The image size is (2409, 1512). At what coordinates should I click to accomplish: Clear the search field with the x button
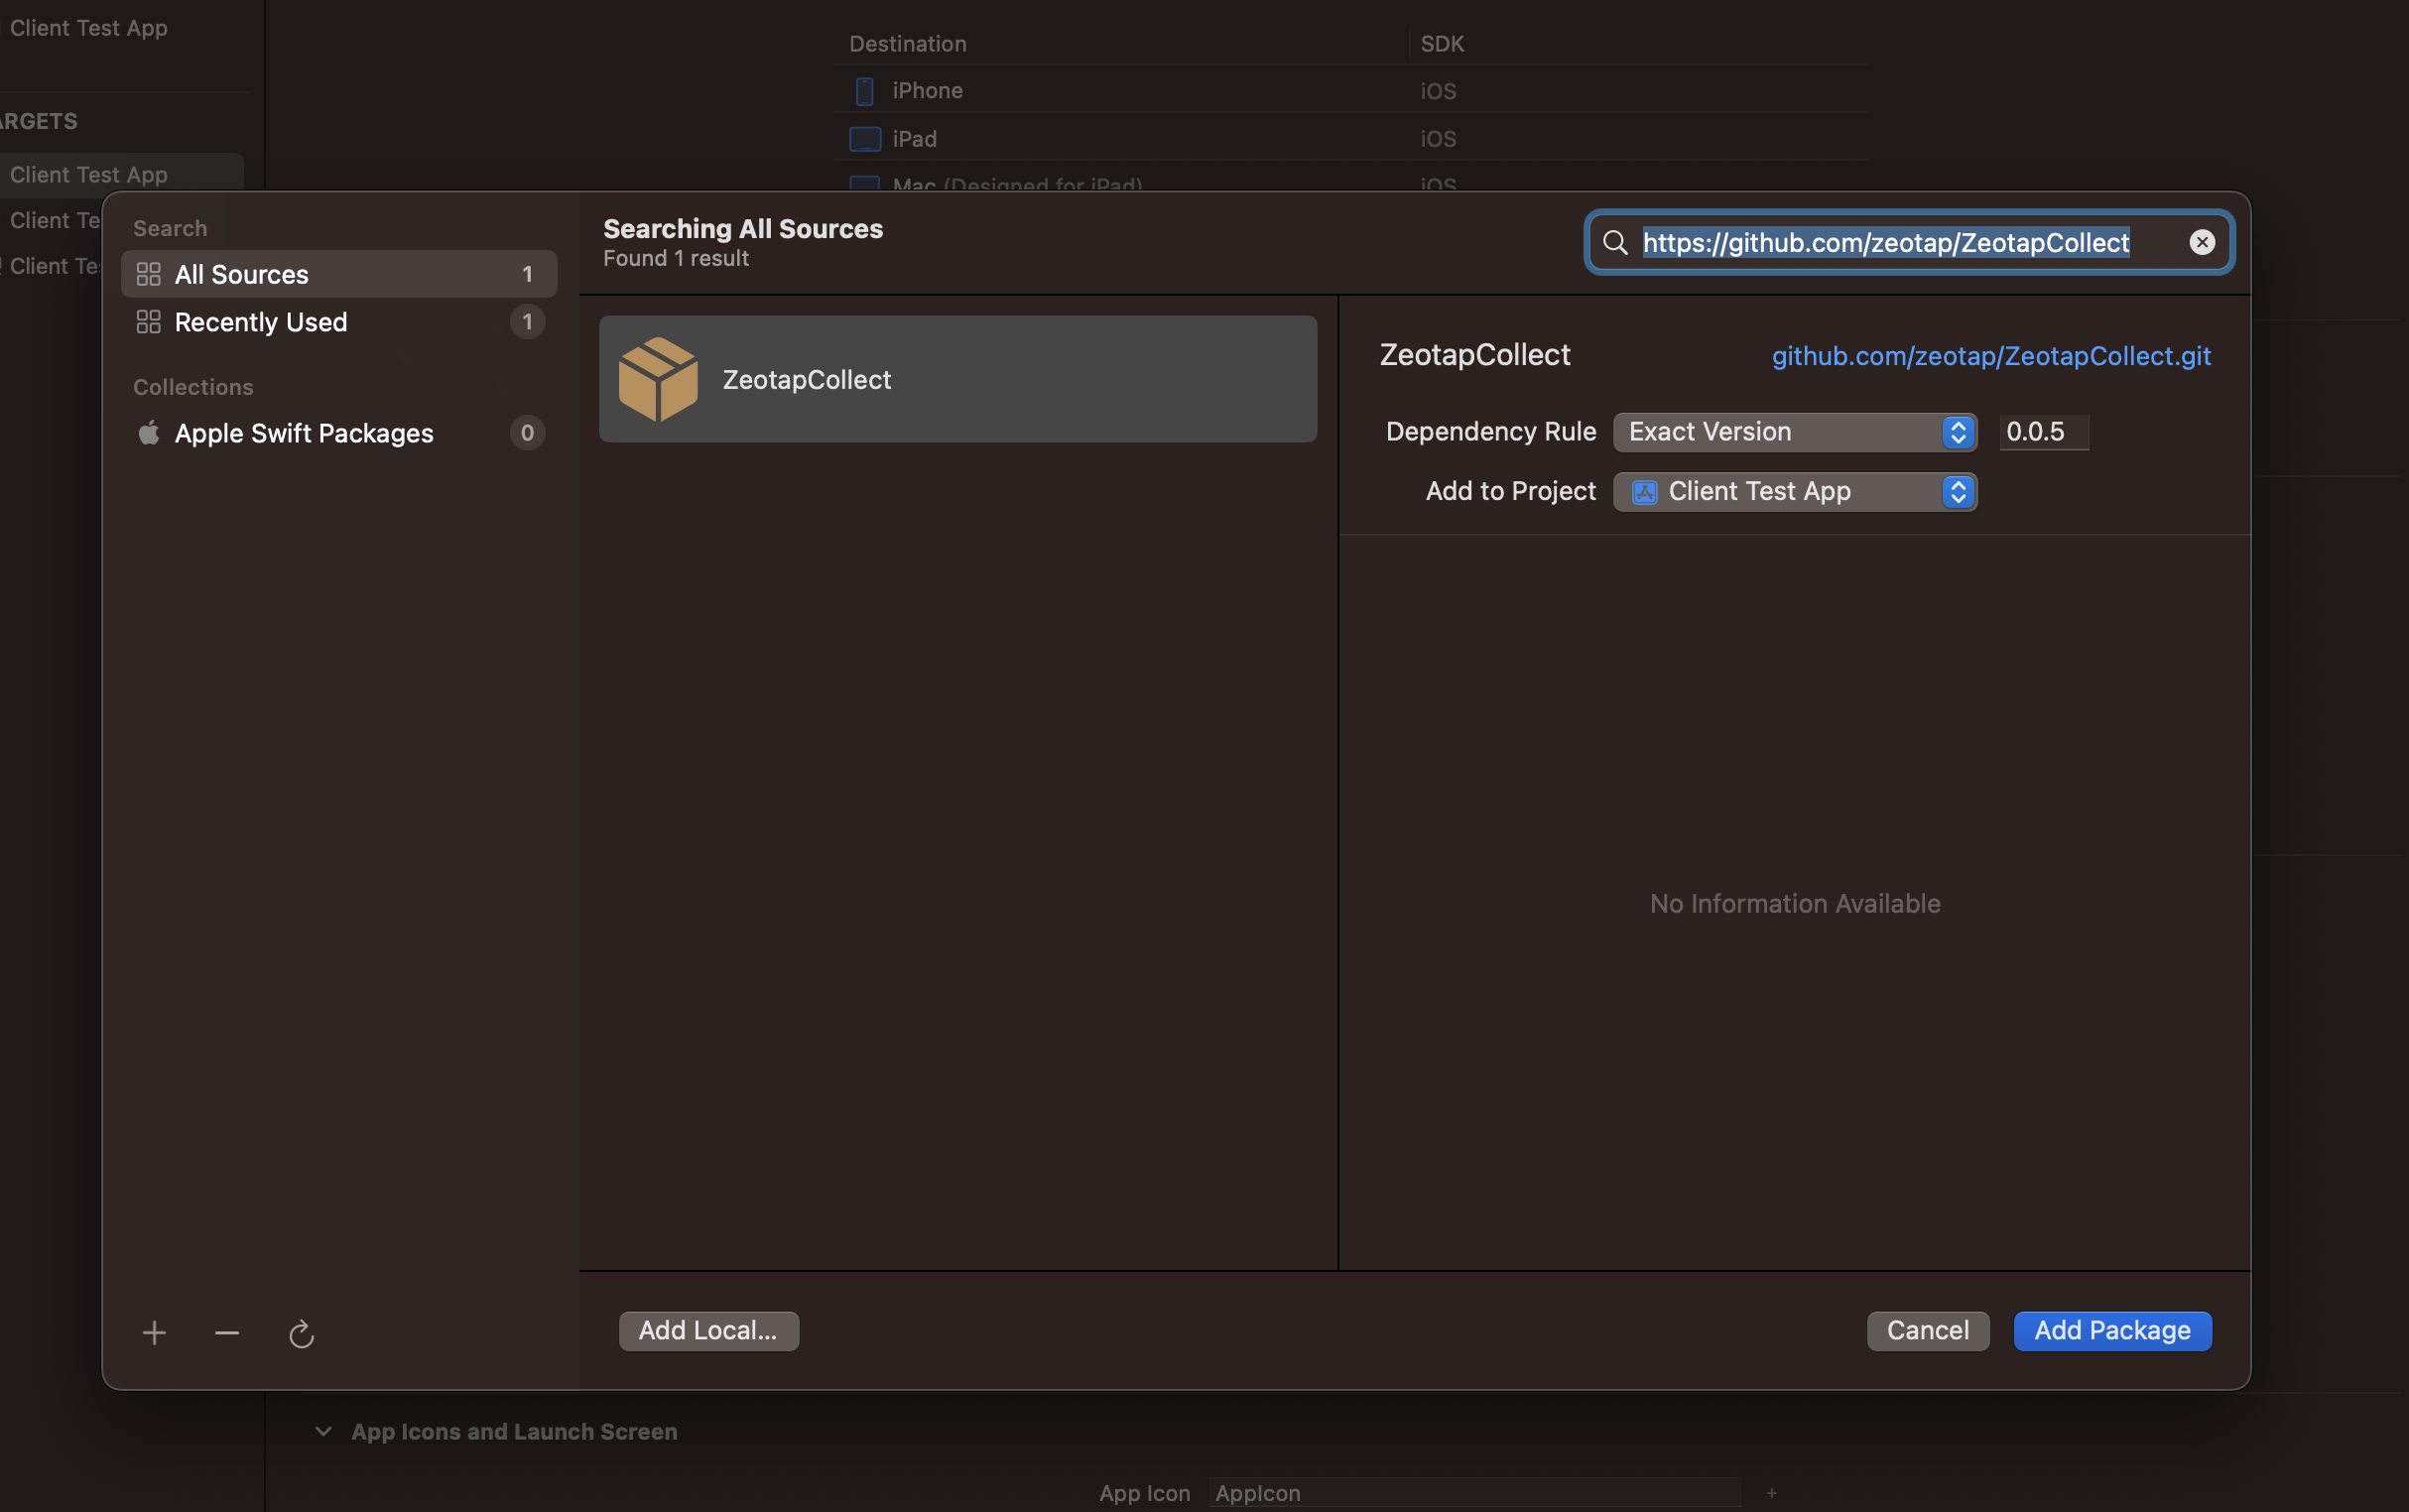point(2201,242)
